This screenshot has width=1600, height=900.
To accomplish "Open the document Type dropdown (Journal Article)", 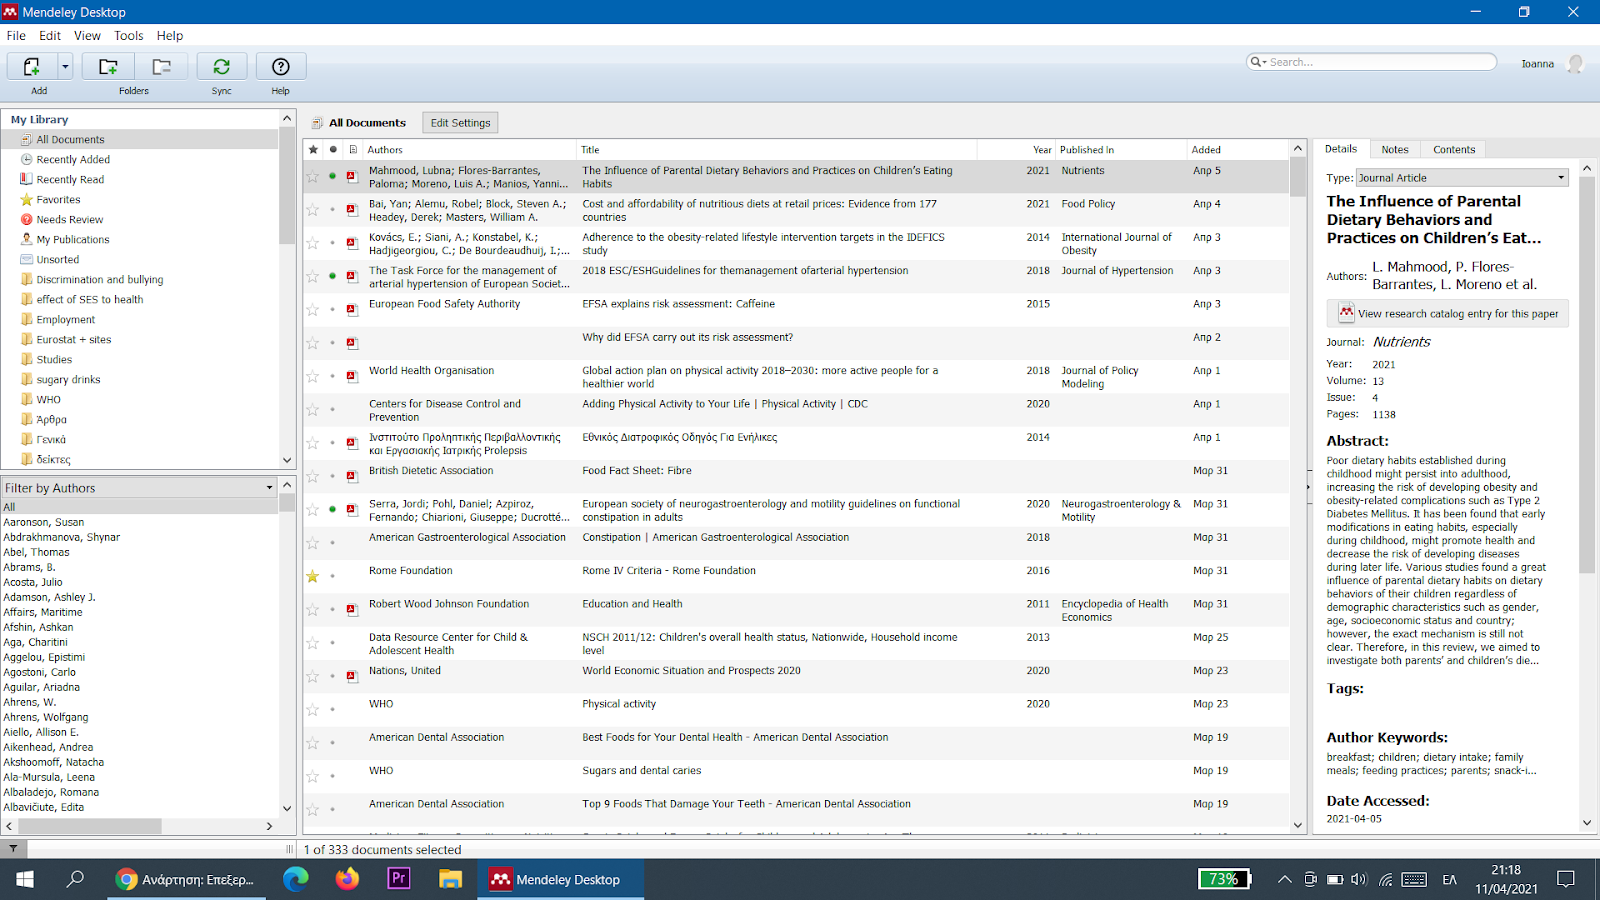I will click(x=1462, y=178).
